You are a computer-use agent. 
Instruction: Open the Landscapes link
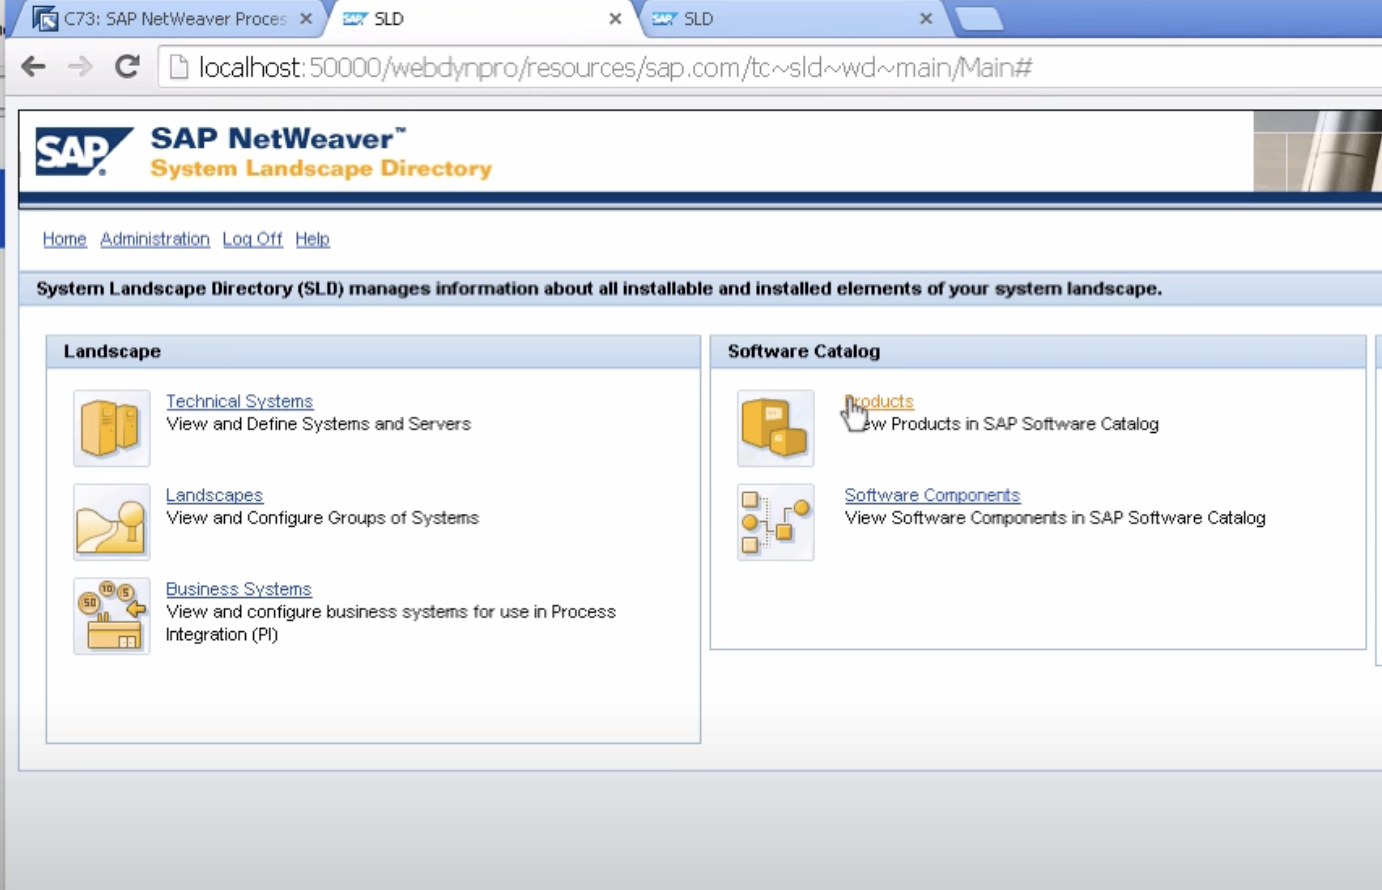pyautogui.click(x=214, y=495)
